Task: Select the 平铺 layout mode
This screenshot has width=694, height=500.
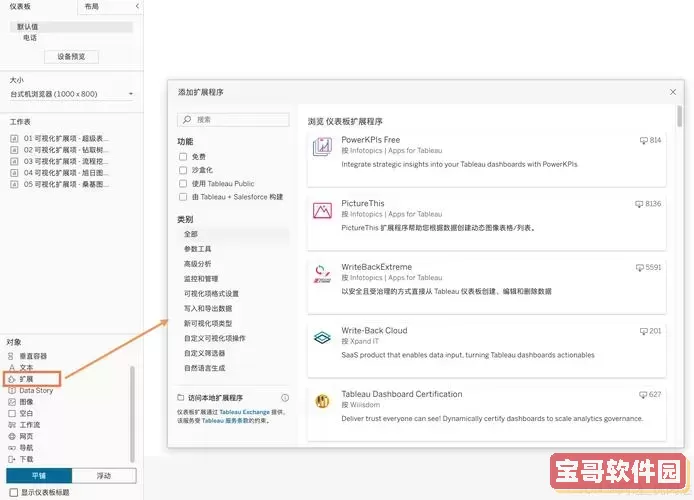Action: click(39, 476)
